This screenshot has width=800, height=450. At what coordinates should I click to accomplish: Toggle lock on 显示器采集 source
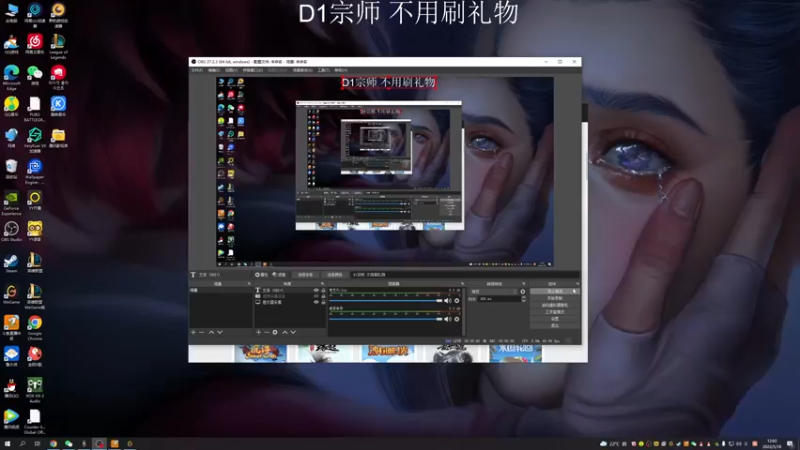[x=323, y=303]
